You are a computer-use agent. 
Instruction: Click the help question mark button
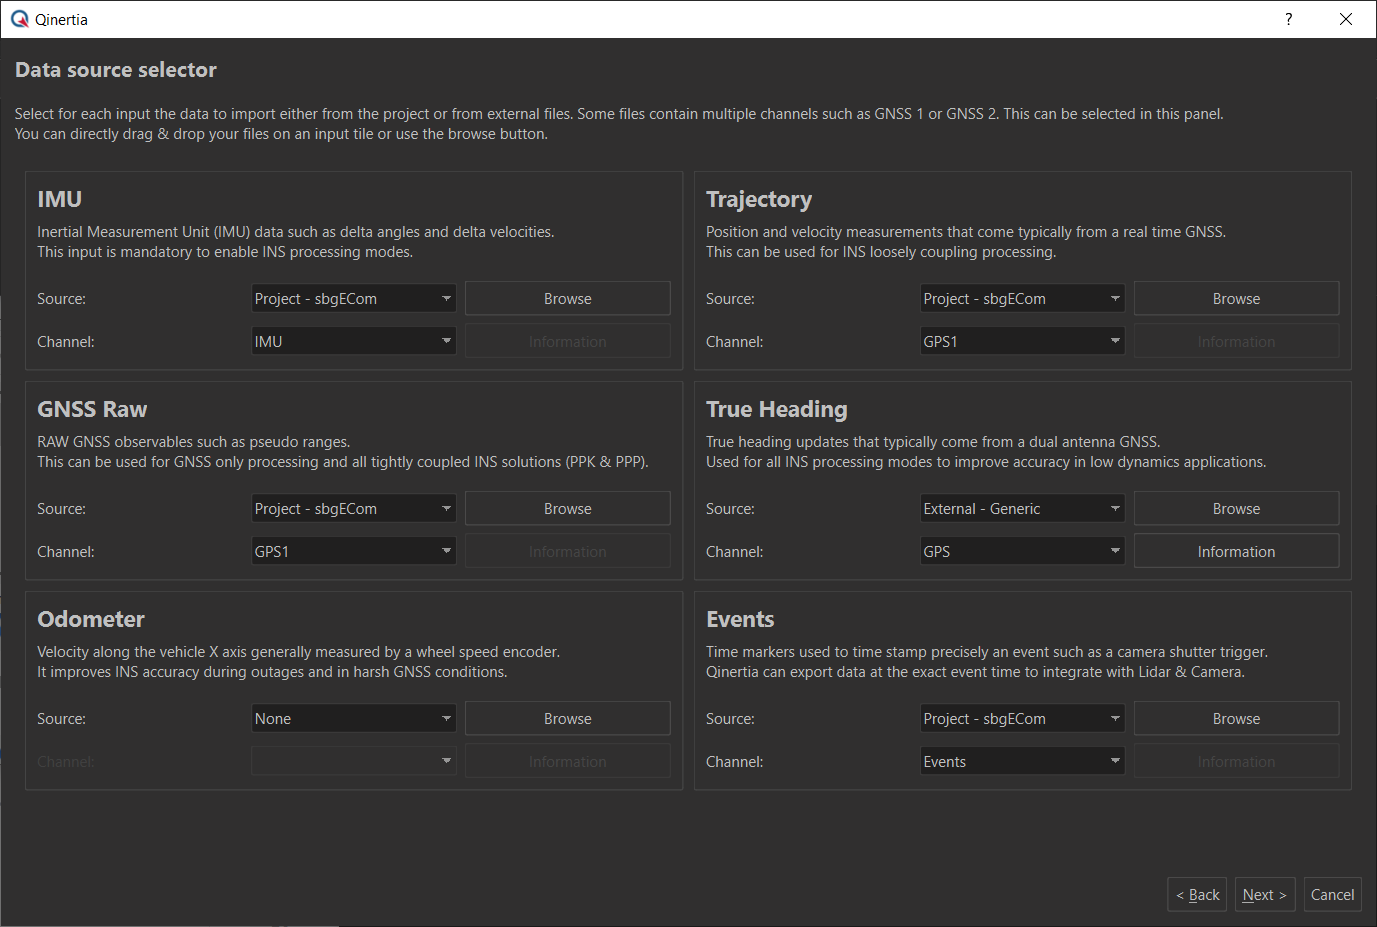(1288, 19)
